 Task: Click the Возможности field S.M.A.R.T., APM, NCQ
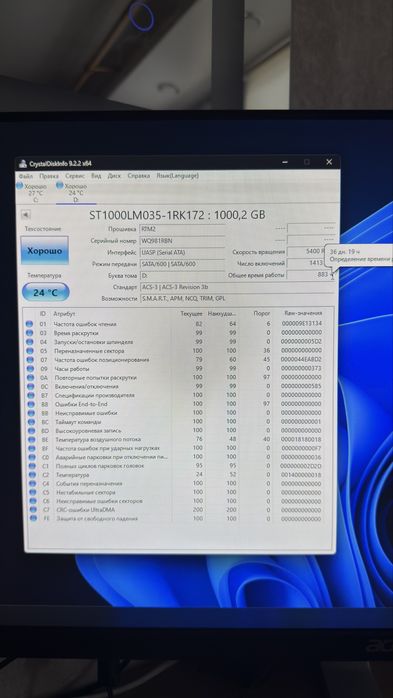click(x=237, y=299)
